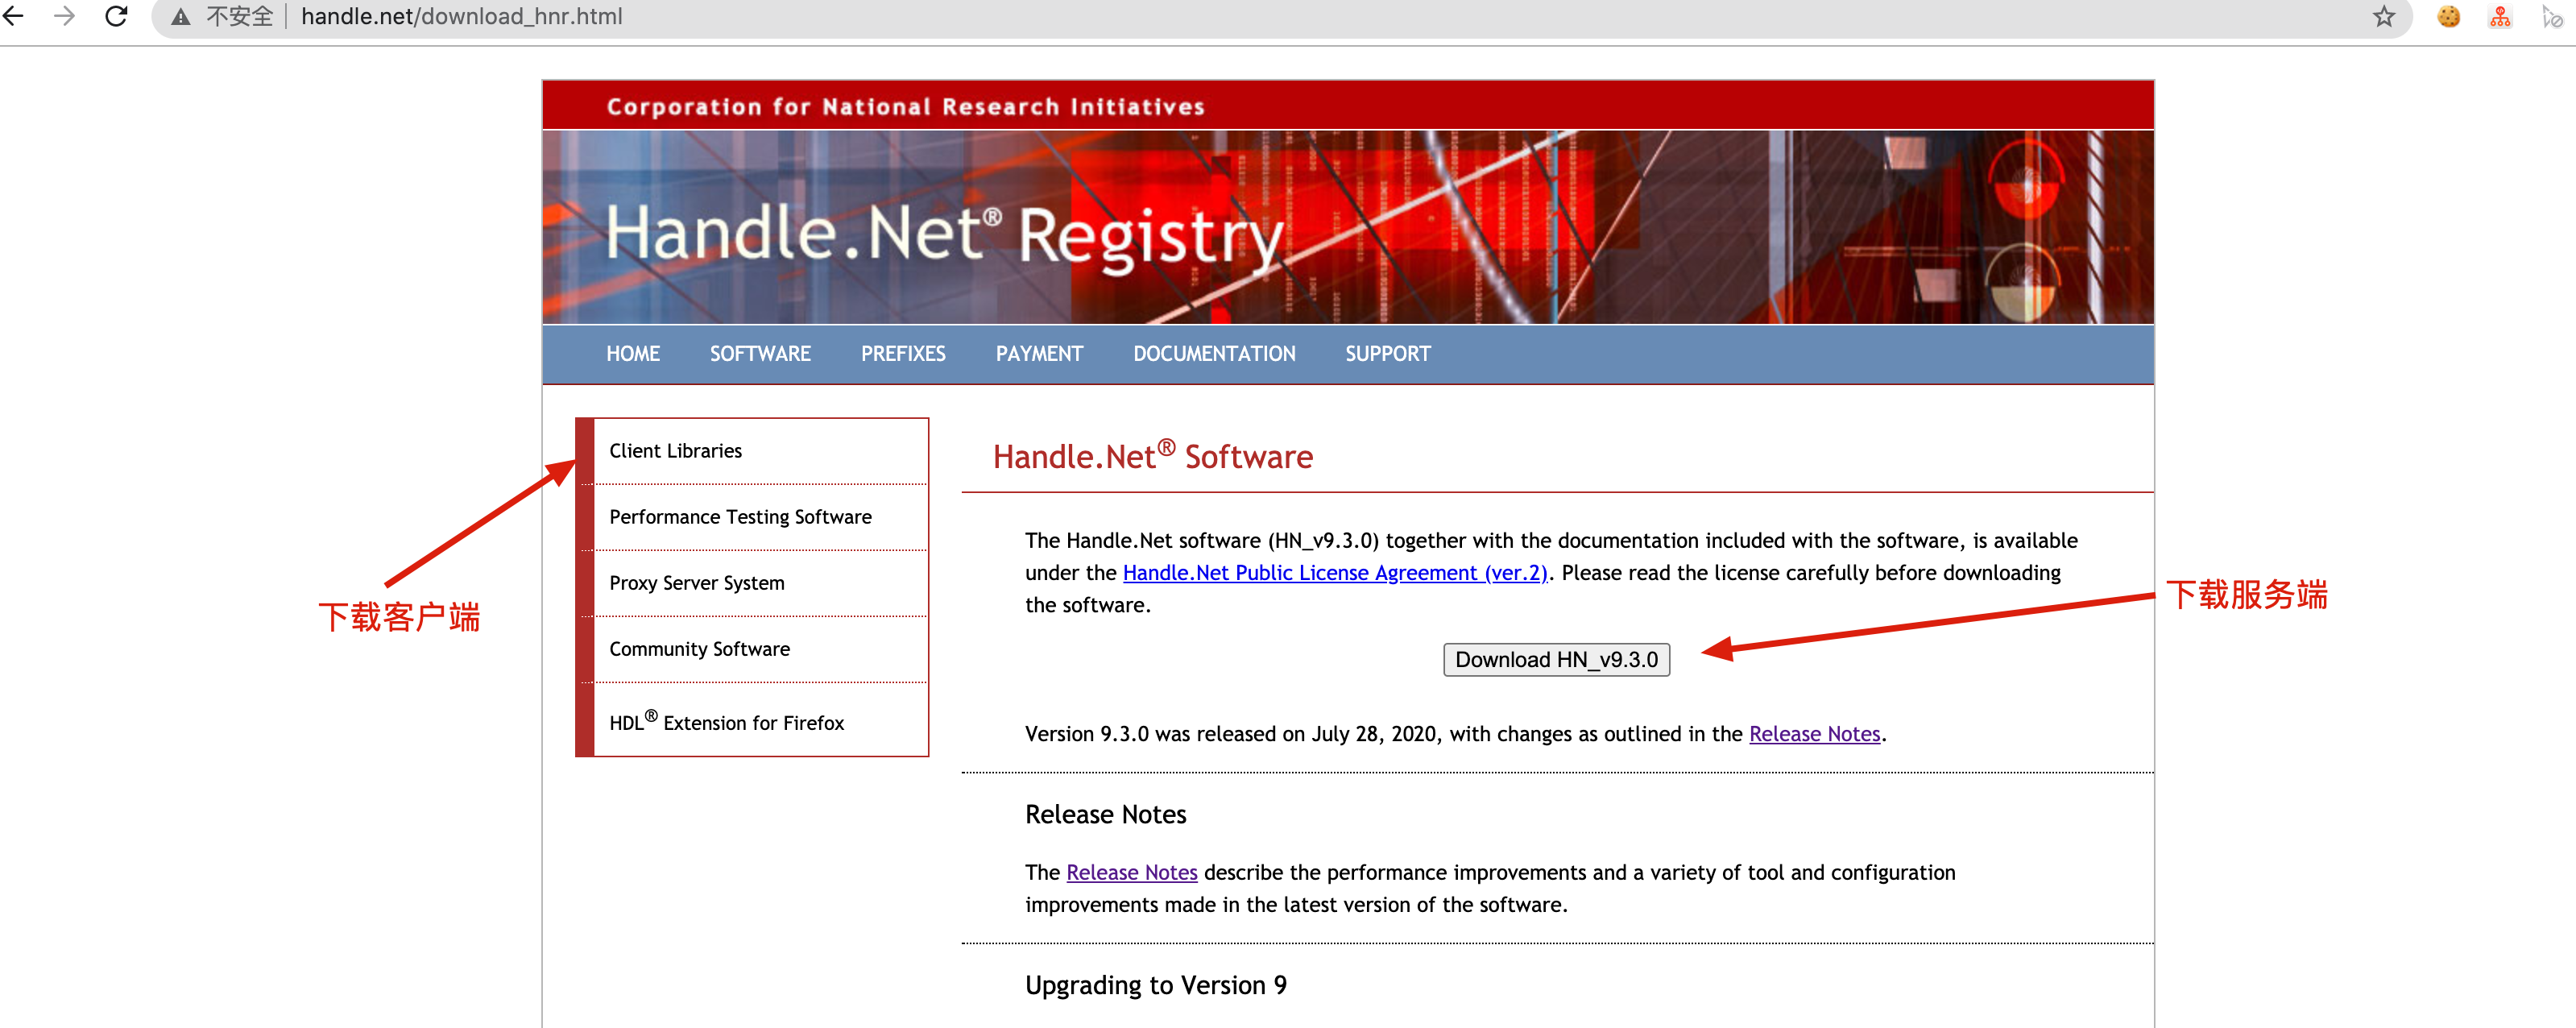Click the Handle.Net Registry banner image
The height and width of the screenshot is (1028, 2576).
tap(1347, 227)
